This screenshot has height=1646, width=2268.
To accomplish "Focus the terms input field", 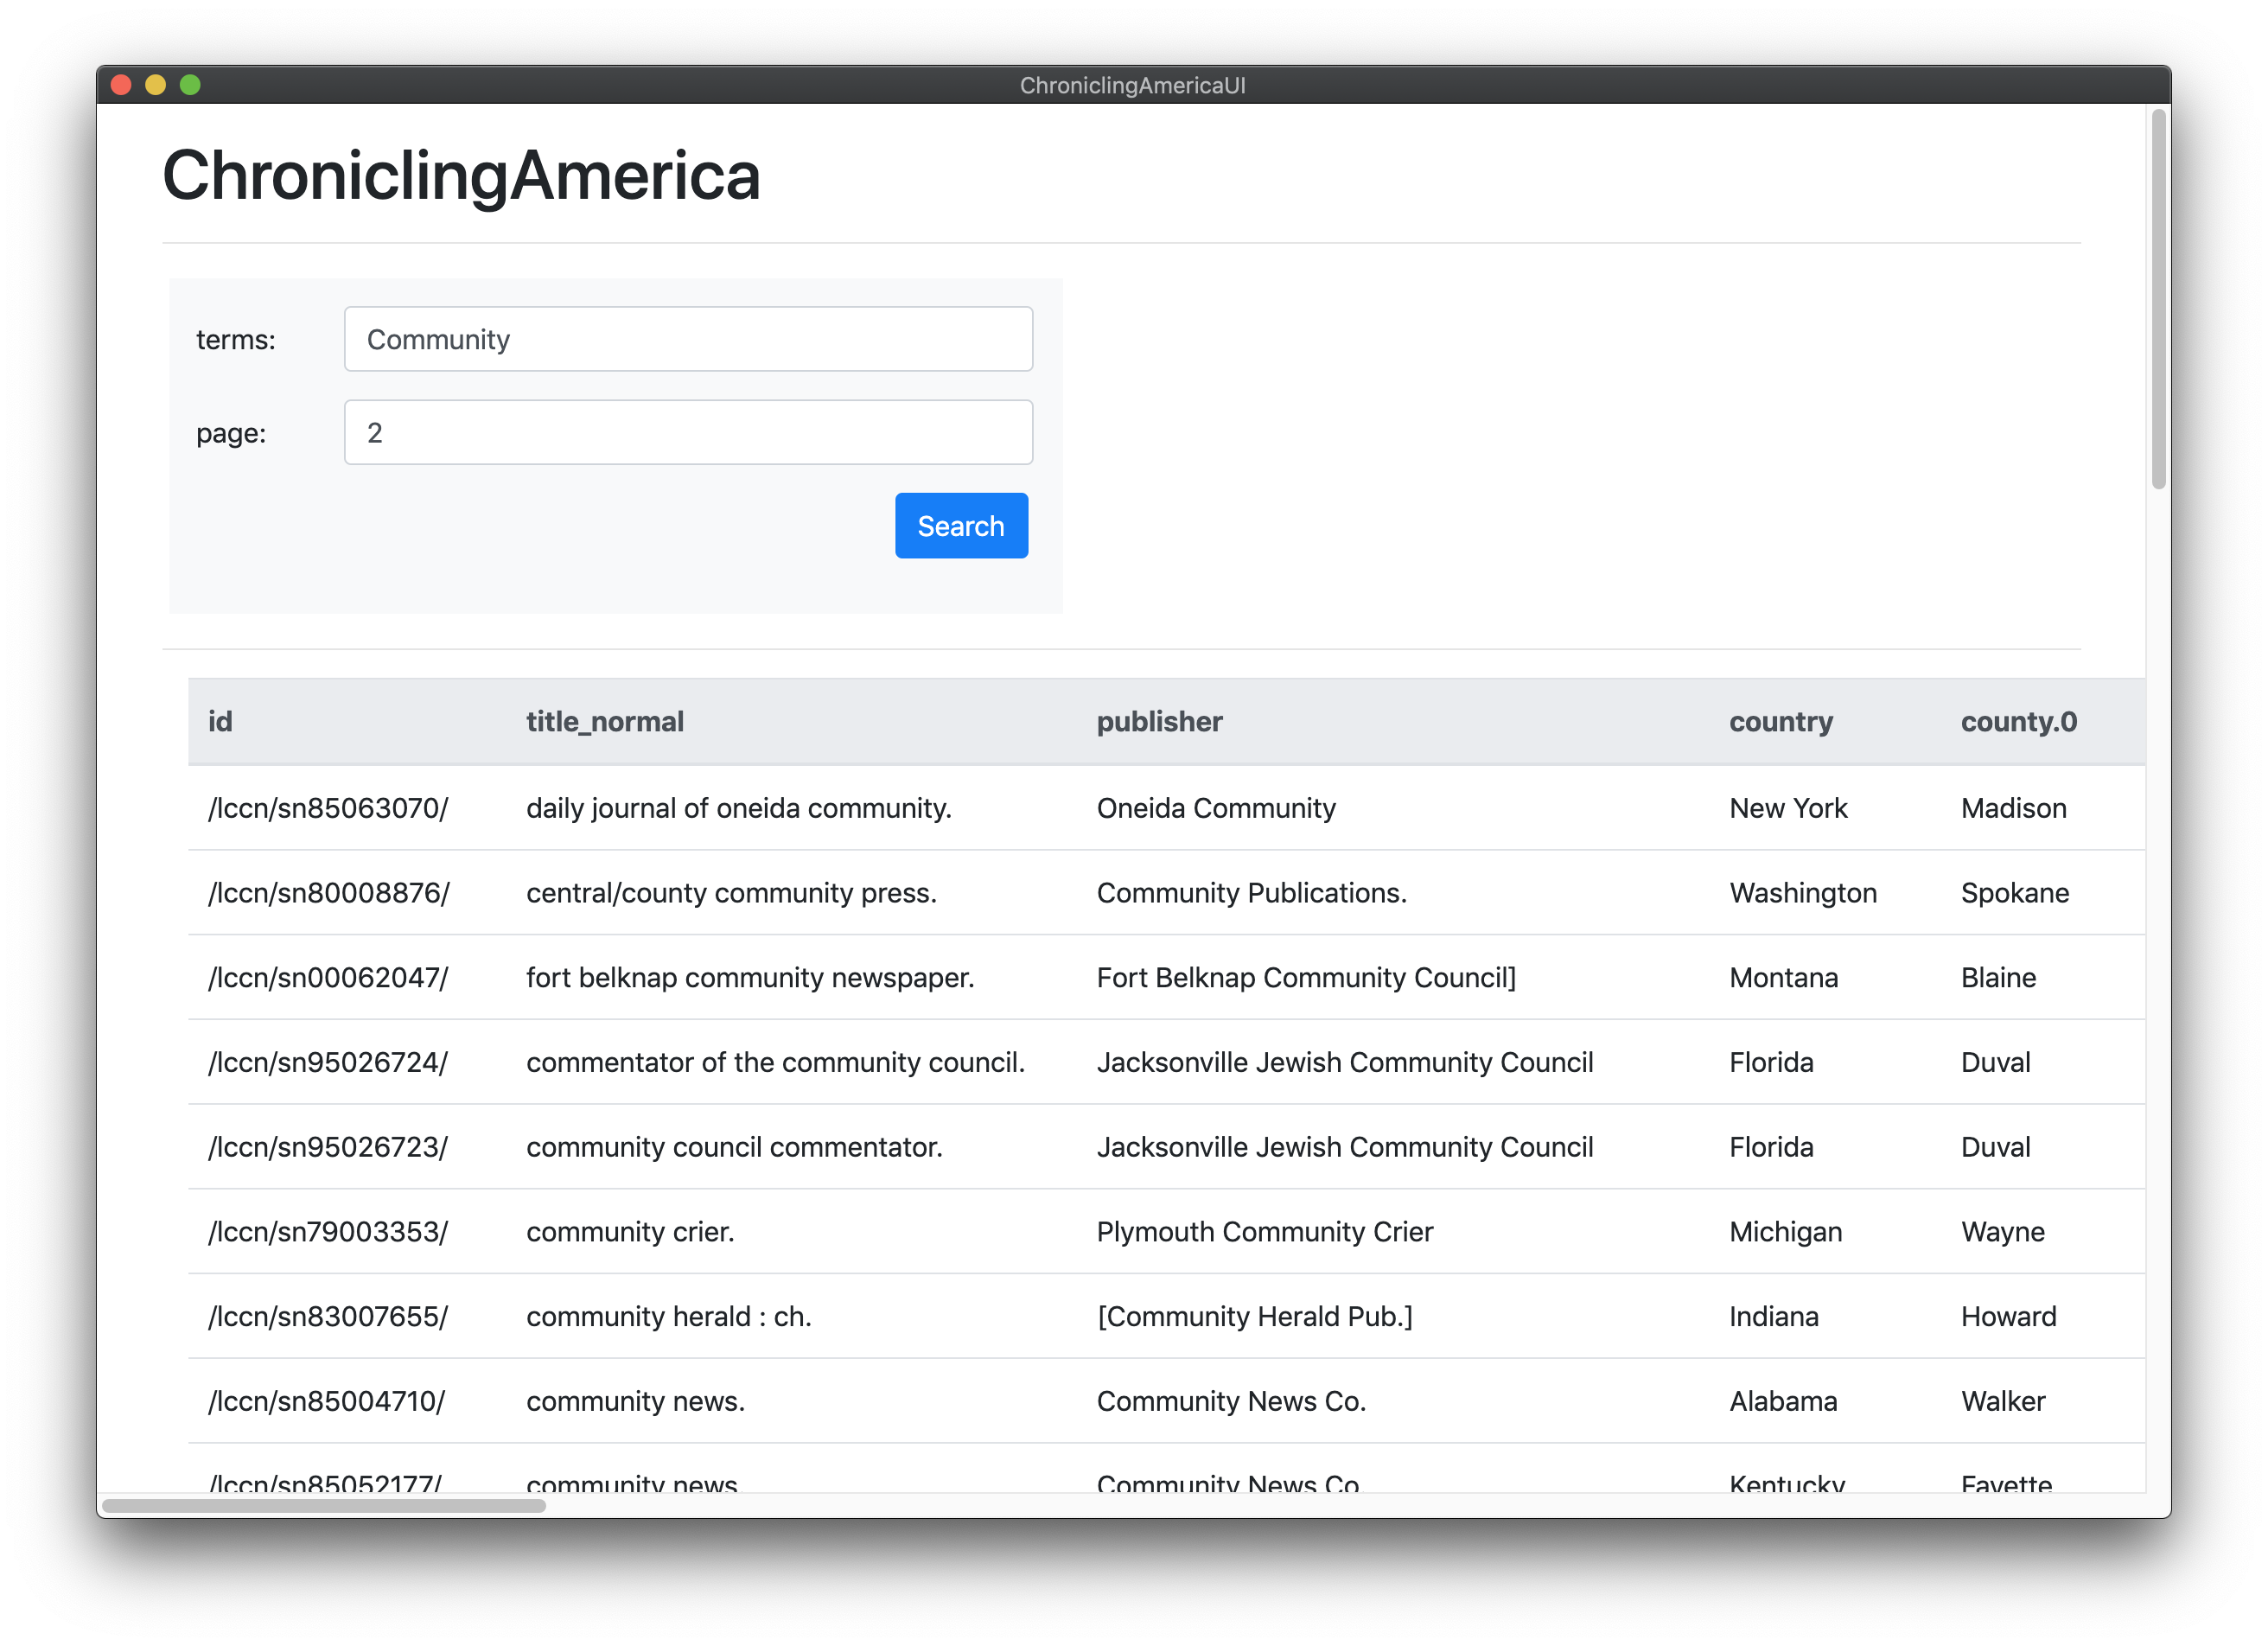I will pos(688,339).
